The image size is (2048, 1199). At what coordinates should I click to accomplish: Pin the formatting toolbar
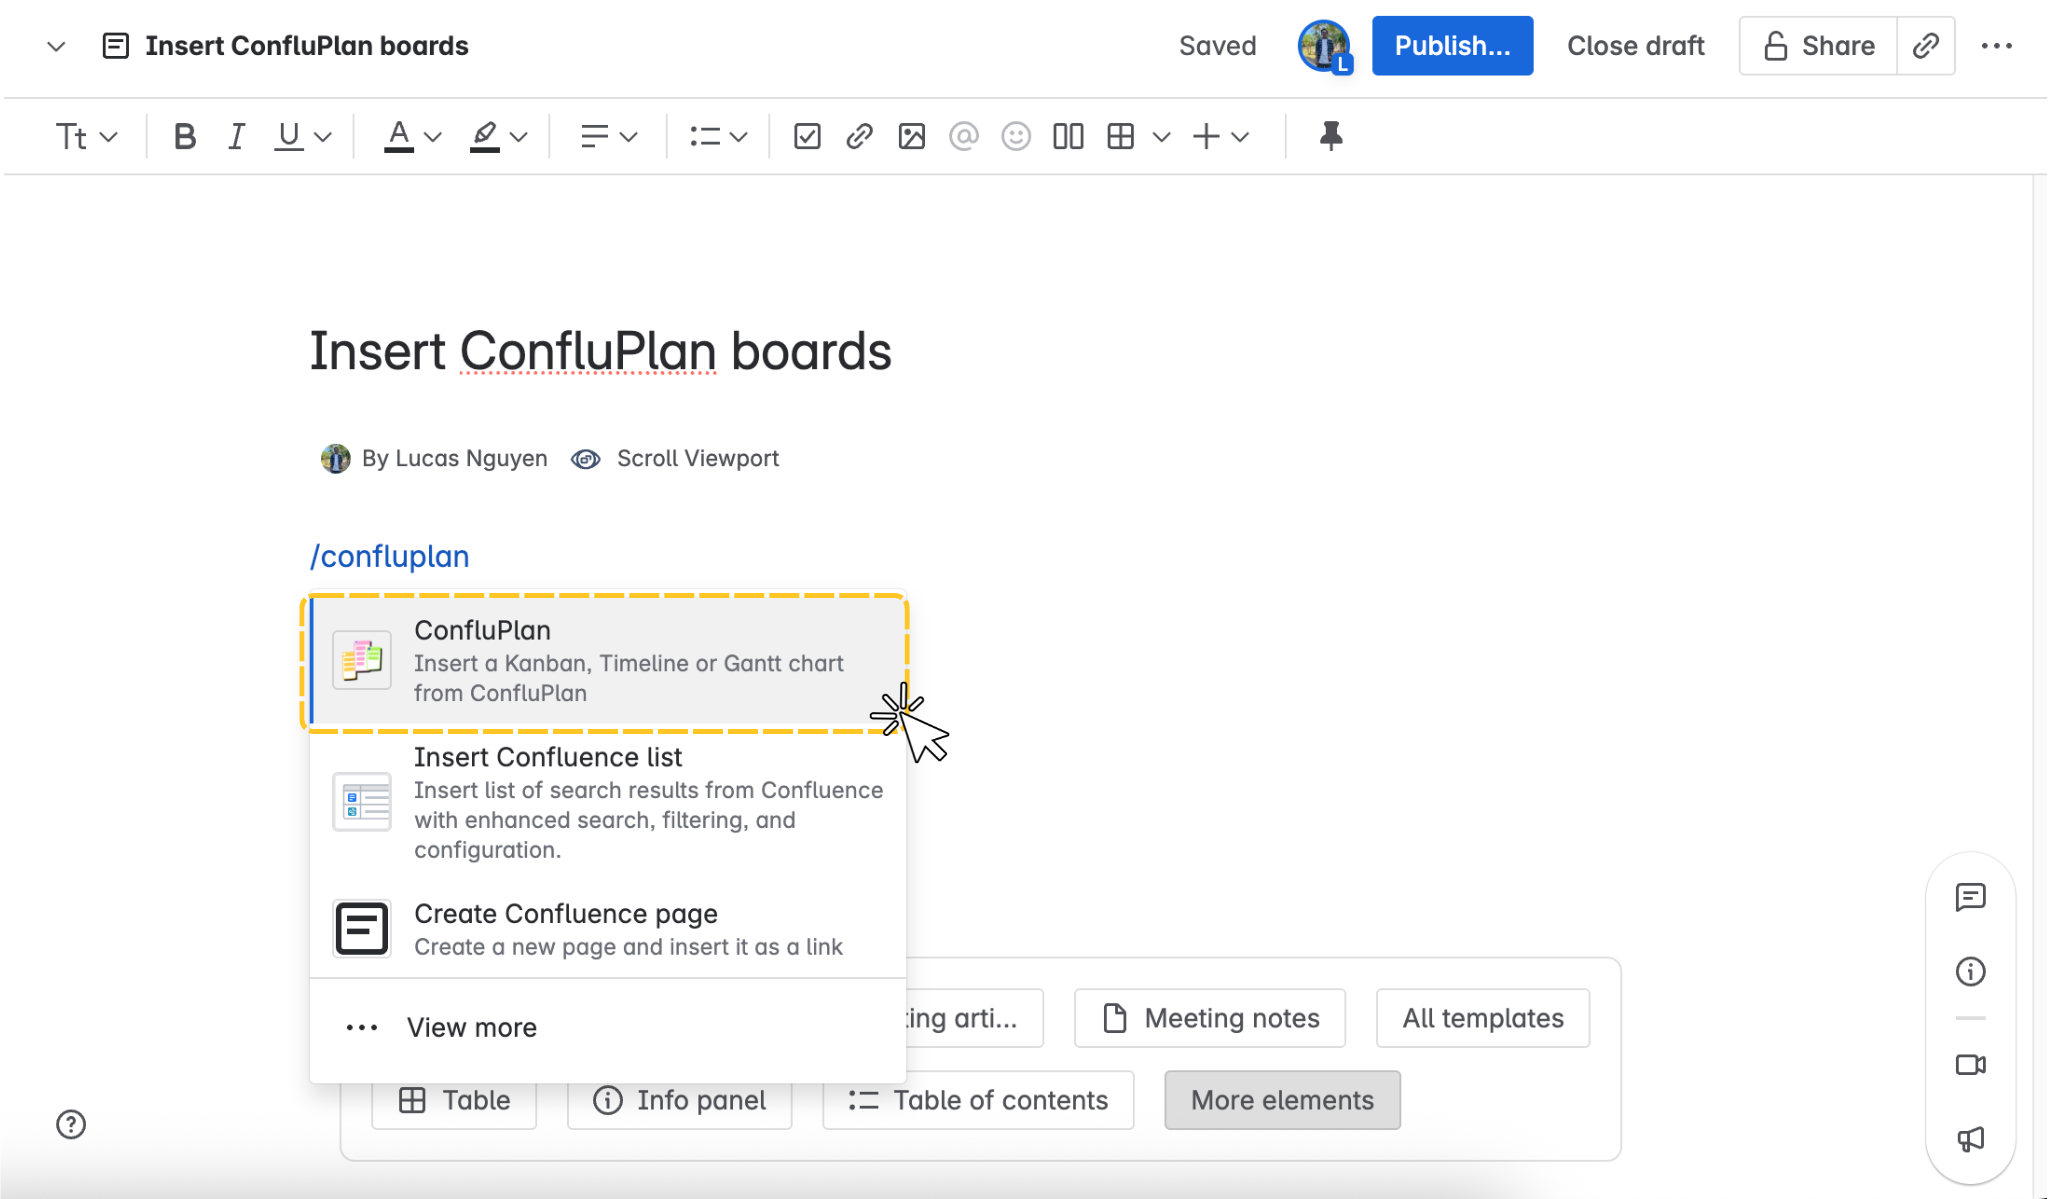[x=1330, y=136]
